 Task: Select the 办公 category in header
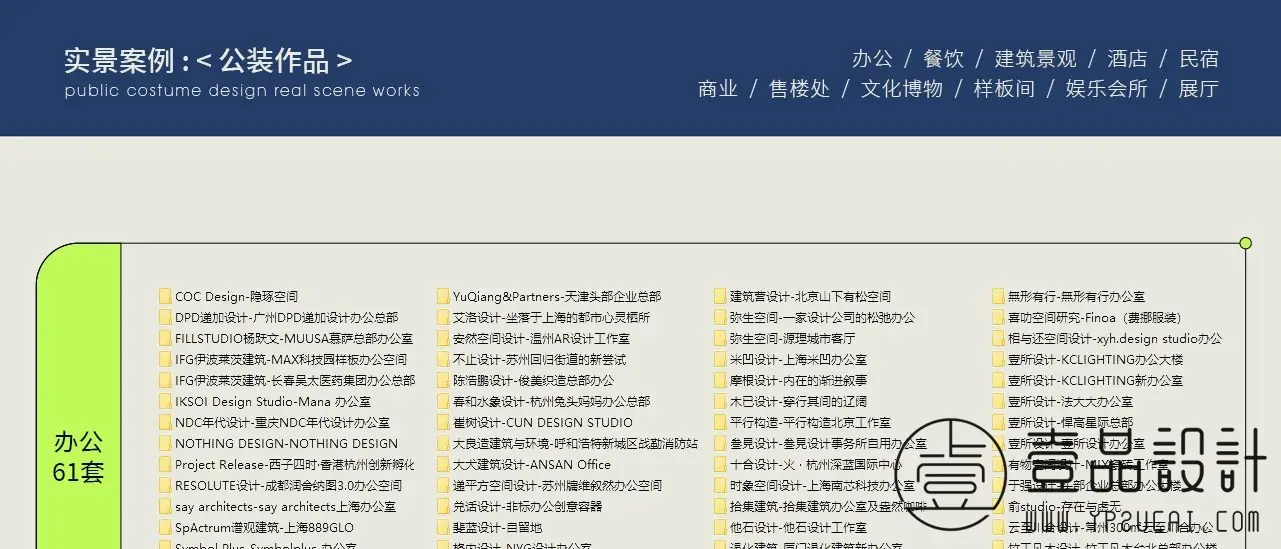point(872,59)
